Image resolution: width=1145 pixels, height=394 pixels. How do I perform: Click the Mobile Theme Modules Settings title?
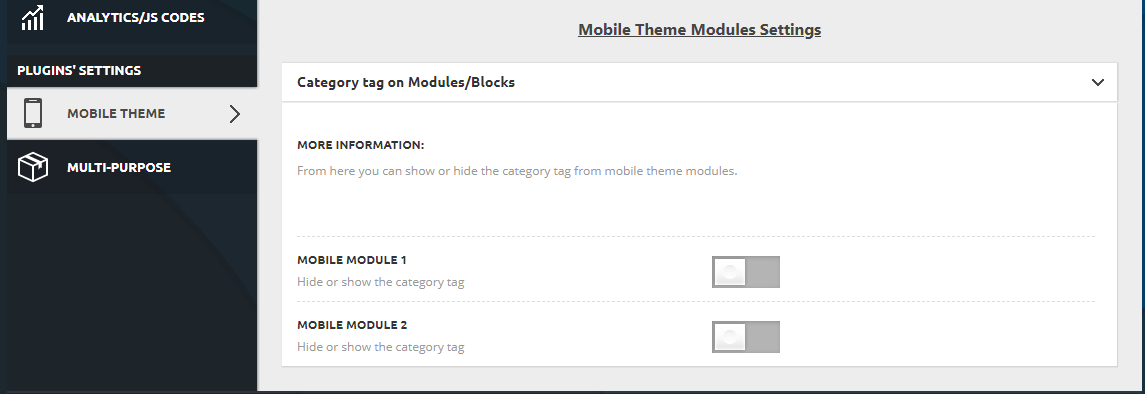pyautogui.click(x=700, y=30)
